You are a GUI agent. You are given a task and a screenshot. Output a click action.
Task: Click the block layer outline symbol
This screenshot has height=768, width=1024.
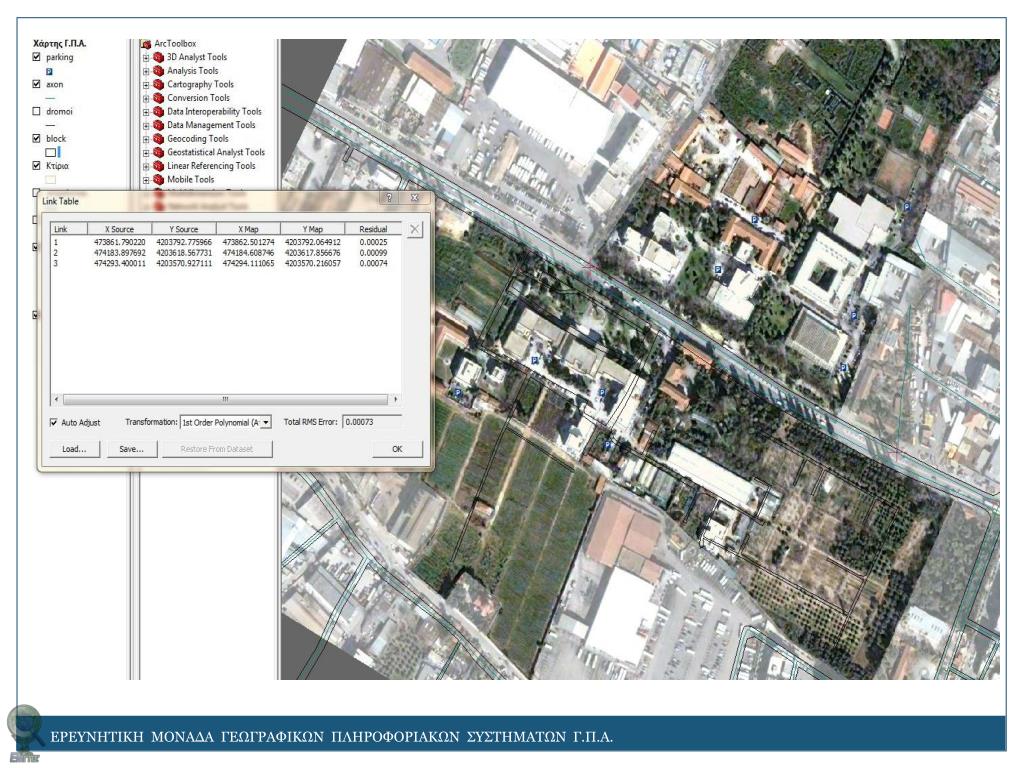coord(51,152)
